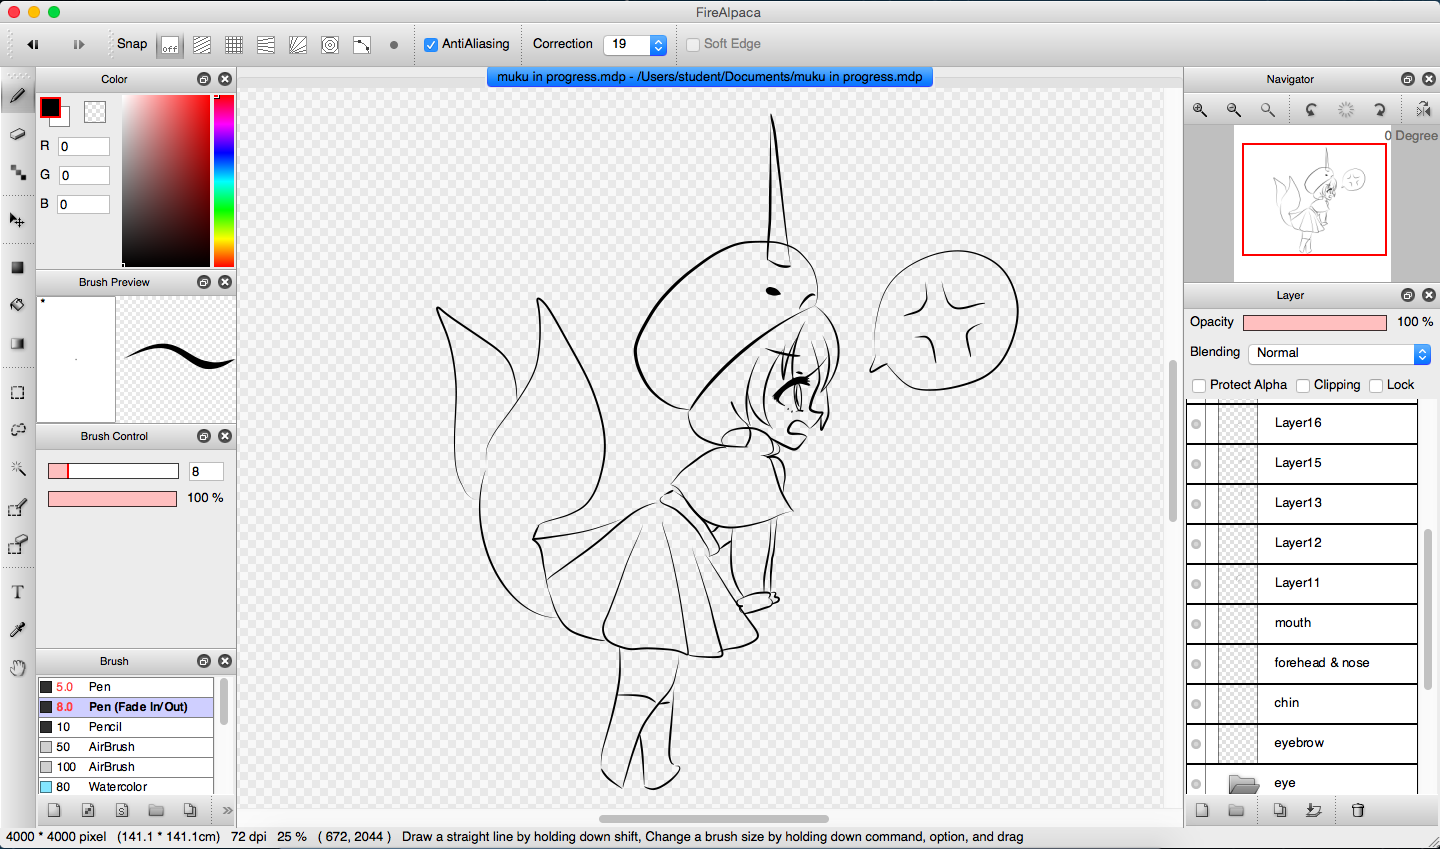Enable the Clipping checkbox
Screen dimensions: 1440x849
(x=1303, y=386)
